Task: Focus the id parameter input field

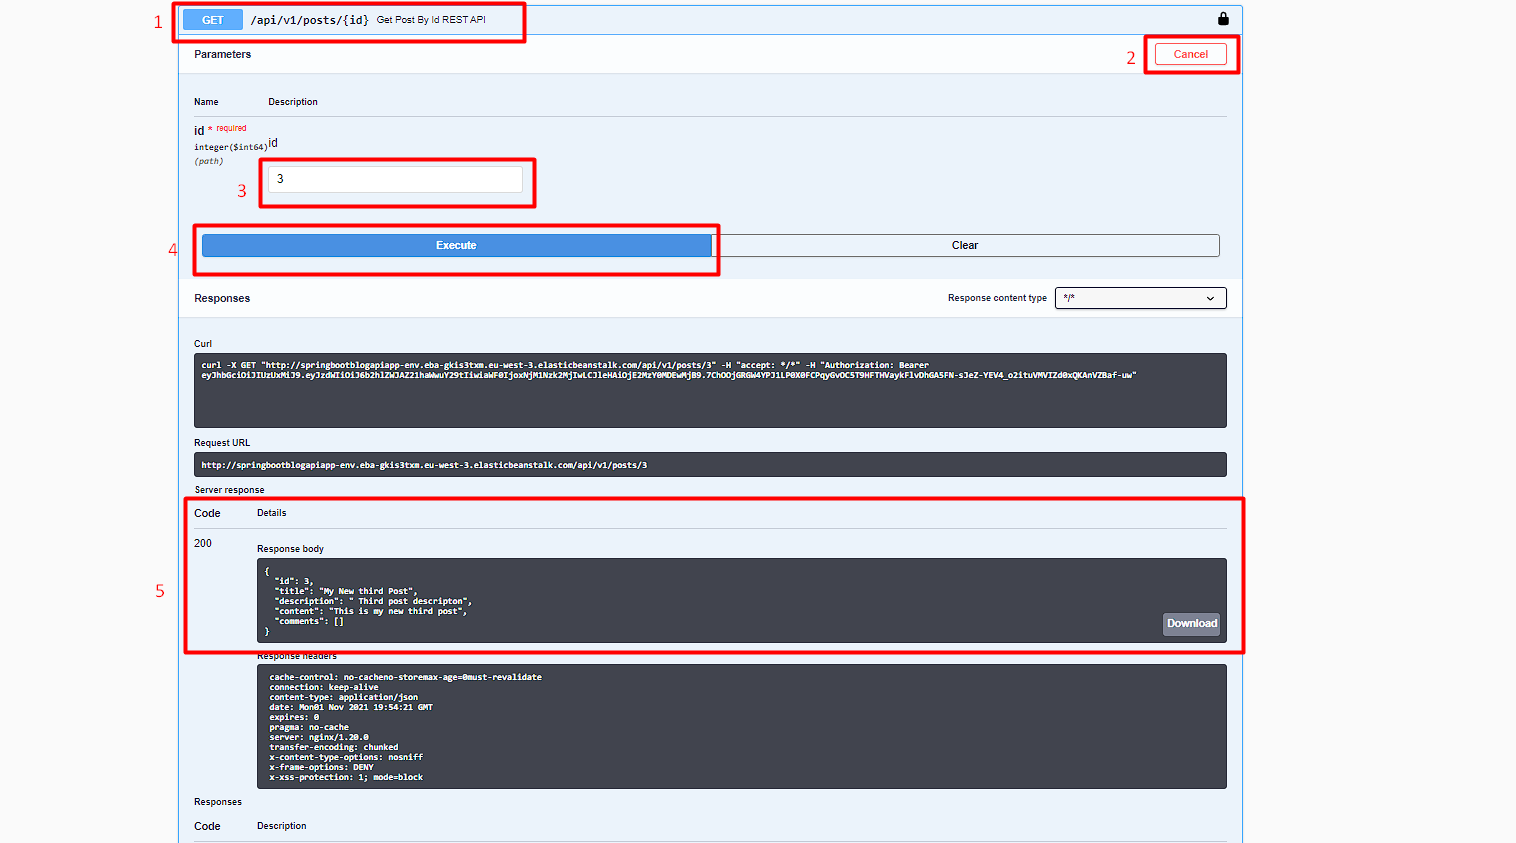Action: click(395, 179)
